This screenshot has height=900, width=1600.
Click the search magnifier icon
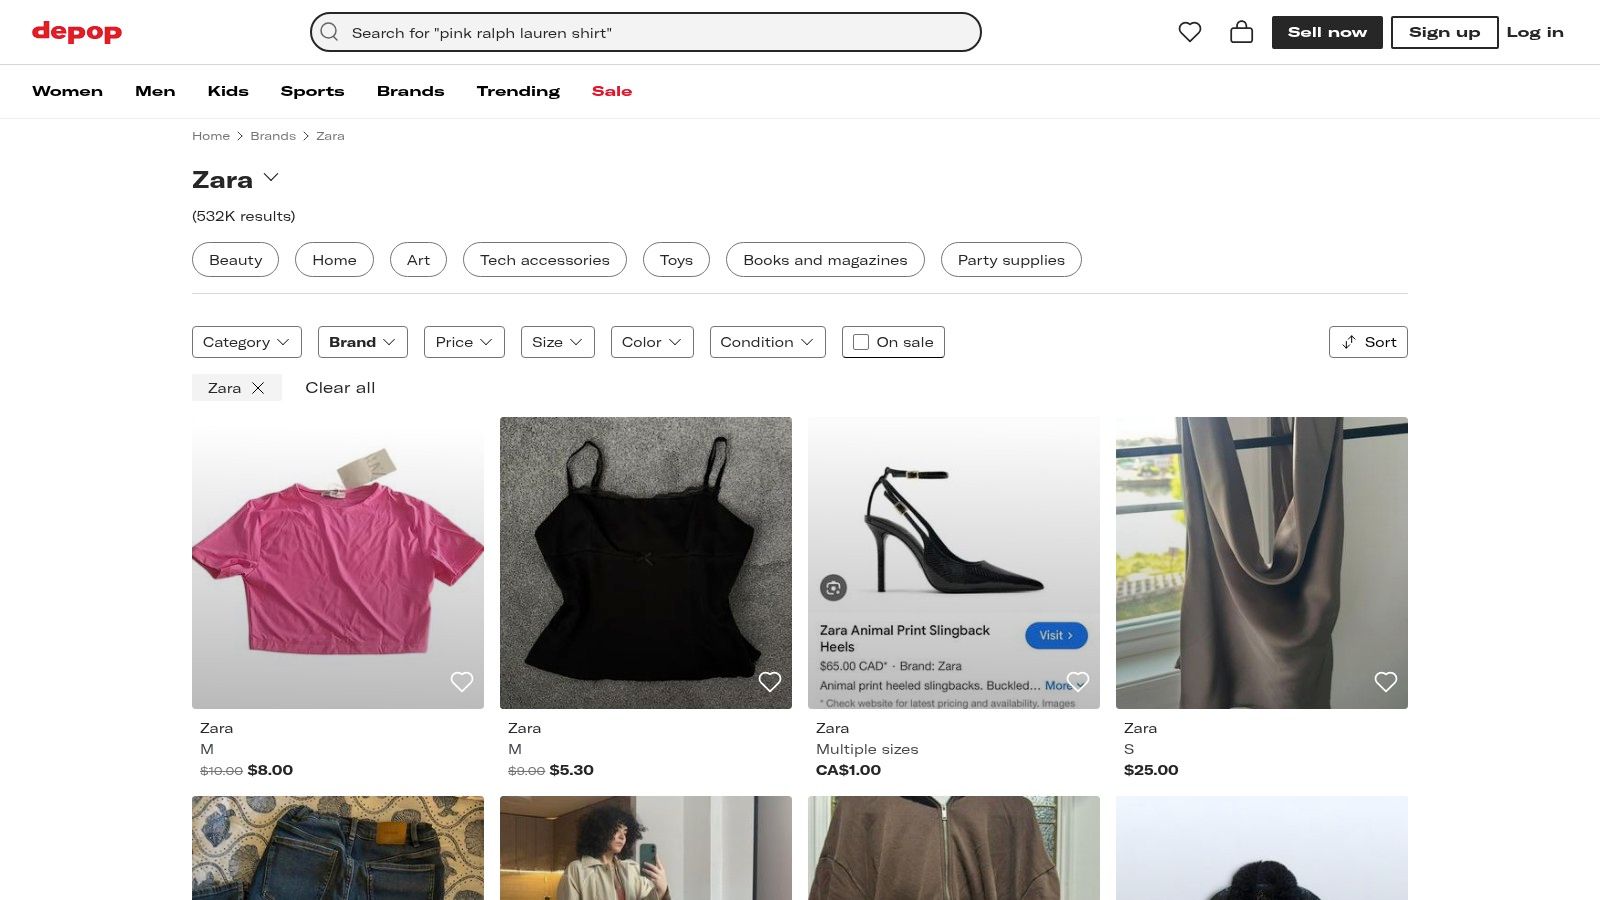tap(329, 32)
